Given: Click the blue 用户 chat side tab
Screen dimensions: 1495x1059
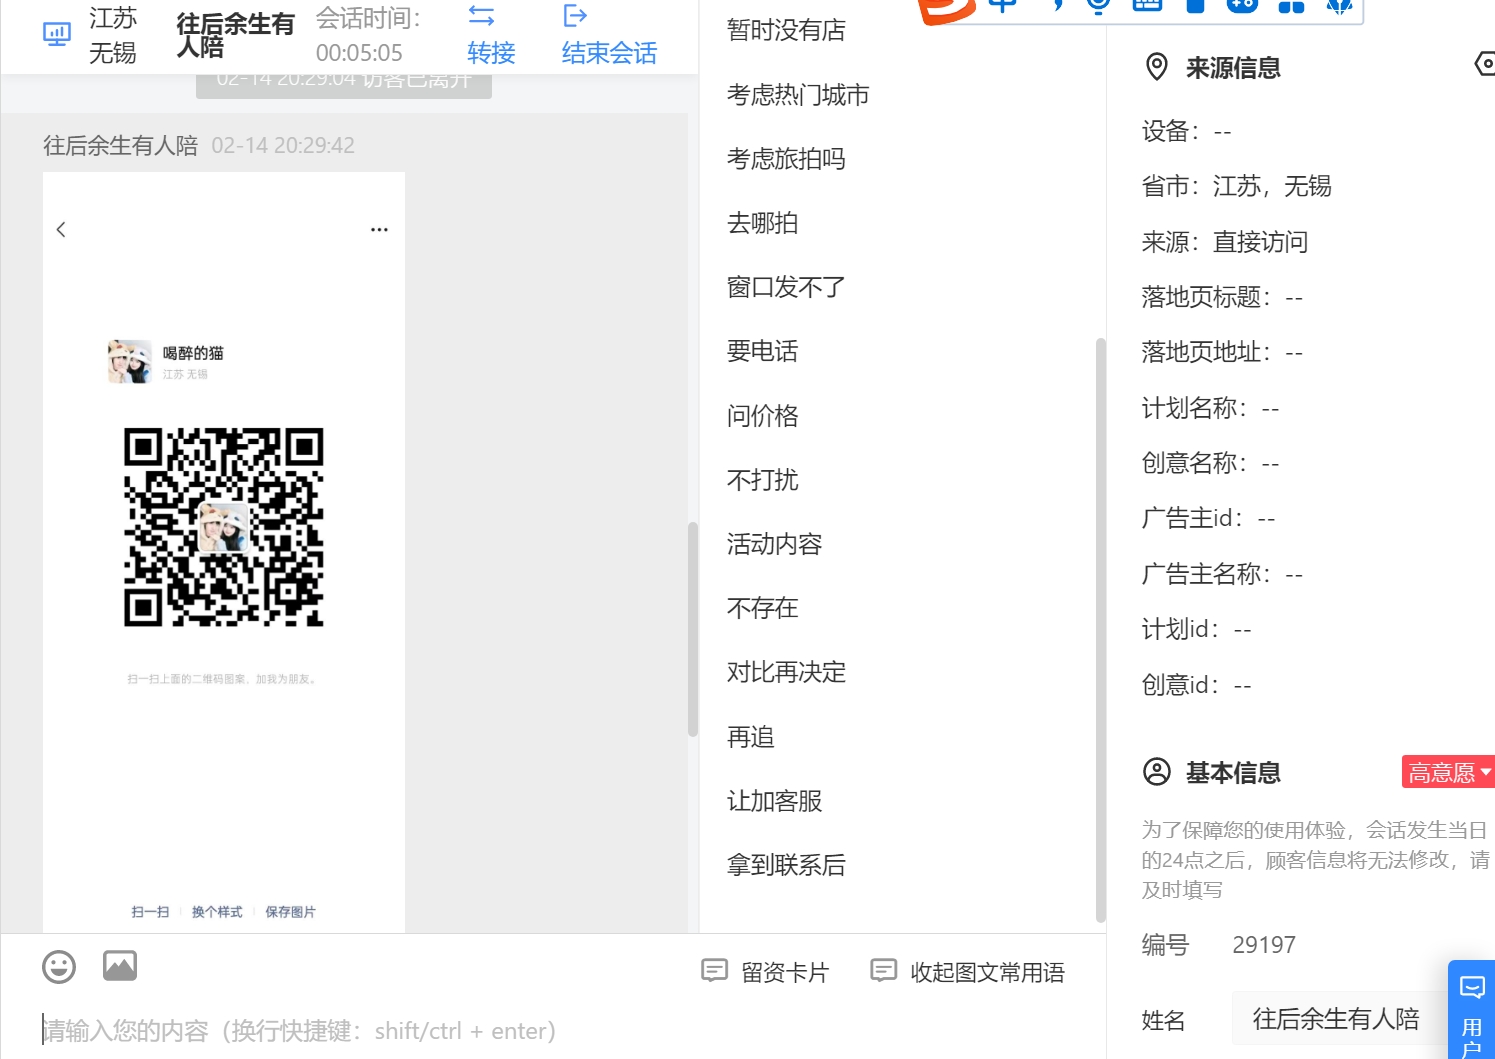Looking at the screenshot, I should 1472,1010.
